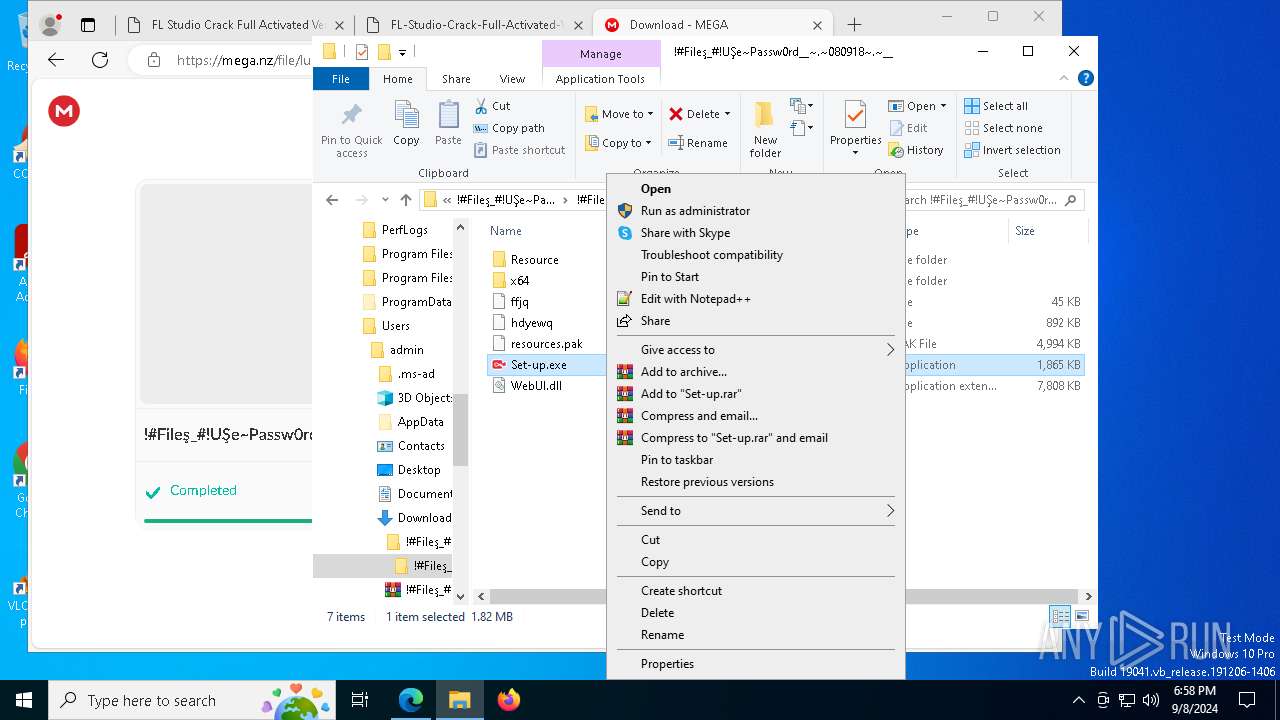1280x720 pixels.
Task: Select the Resource folder in file list
Action: pyautogui.click(x=534, y=260)
